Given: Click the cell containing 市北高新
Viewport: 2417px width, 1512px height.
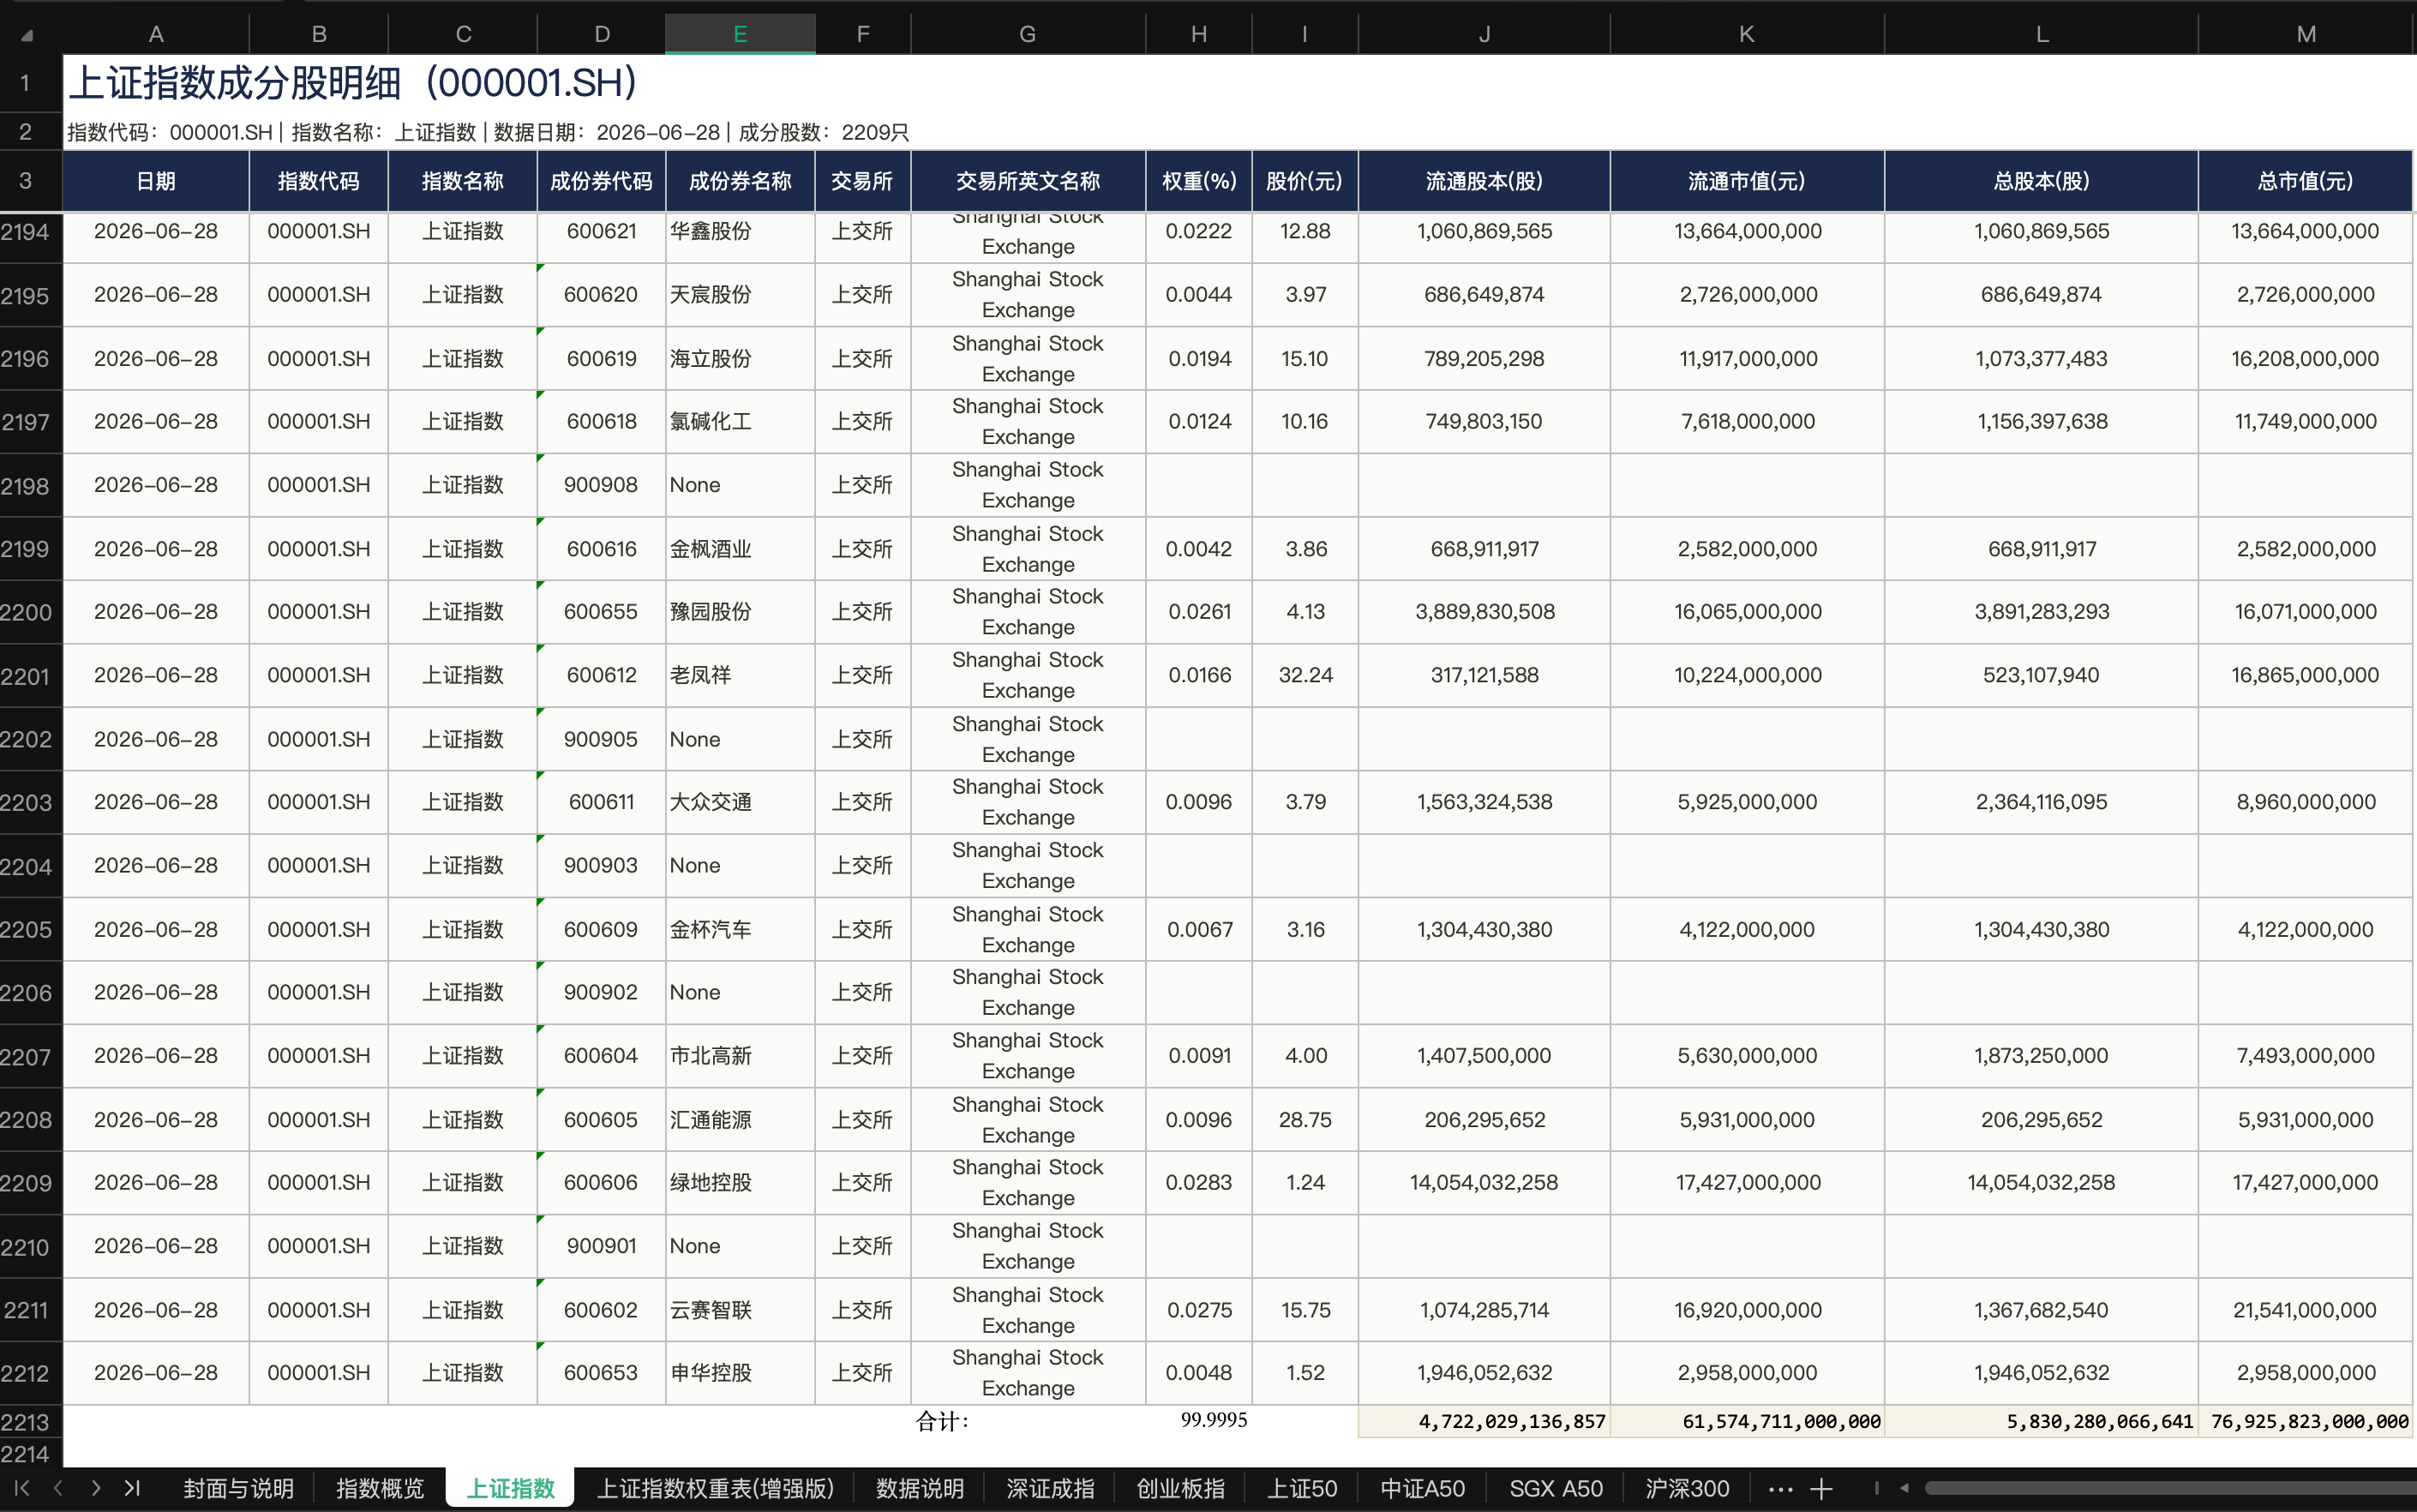Looking at the screenshot, I should tap(740, 1056).
